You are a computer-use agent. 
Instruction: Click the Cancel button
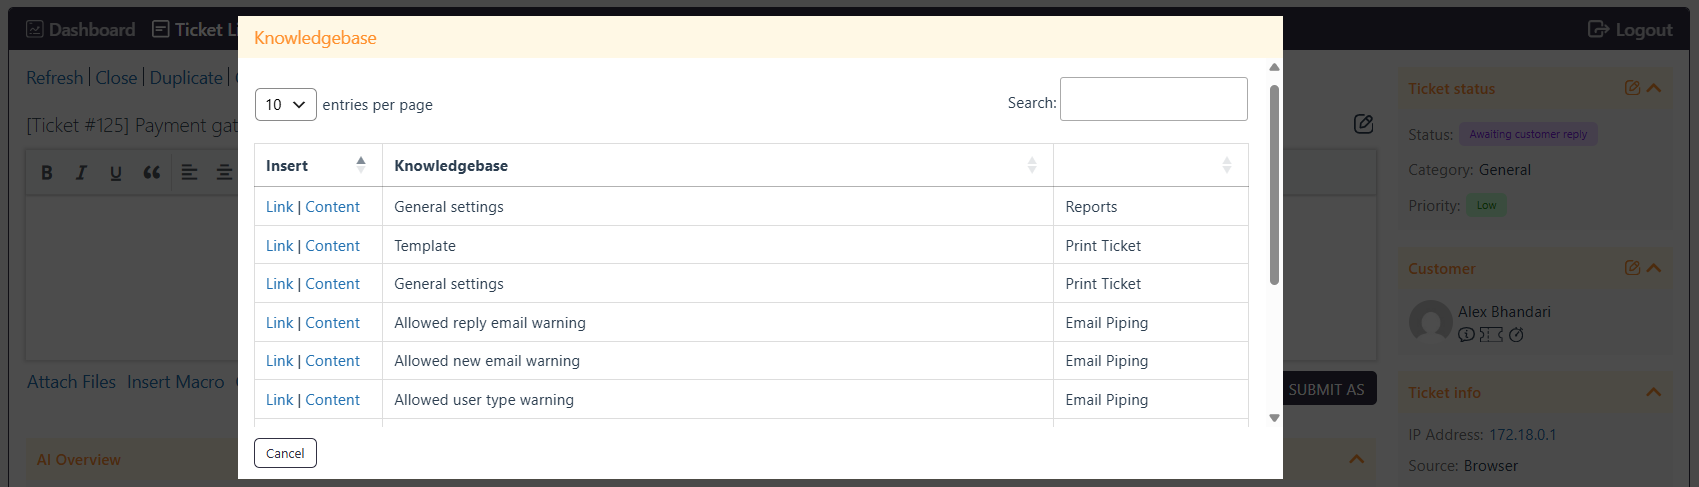pos(285,453)
